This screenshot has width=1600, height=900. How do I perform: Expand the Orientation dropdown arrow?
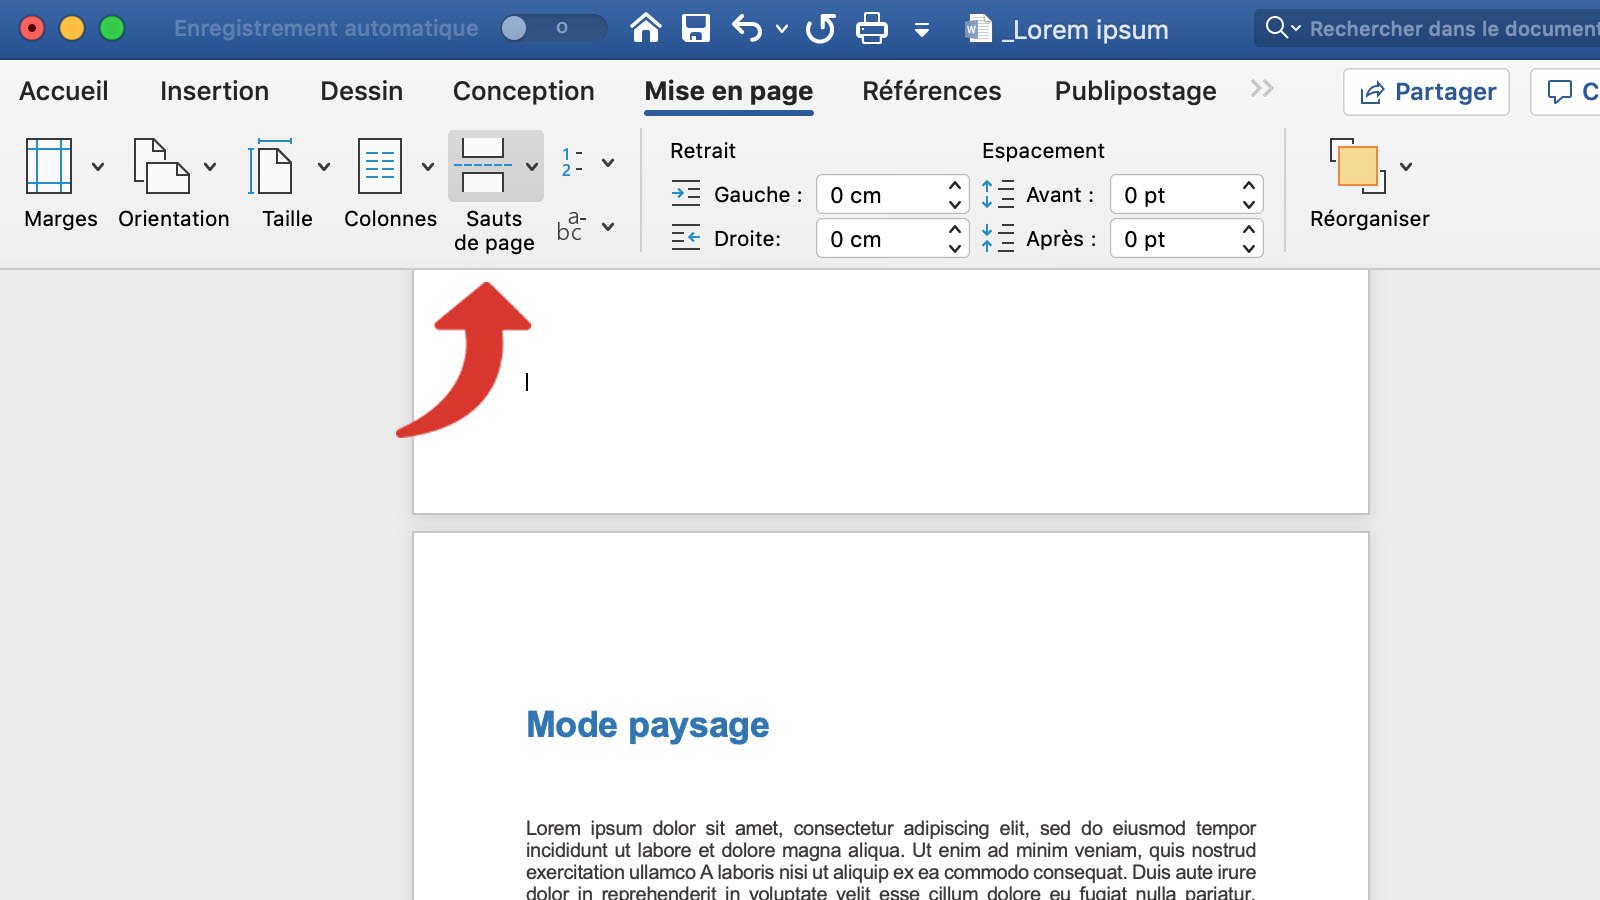pyautogui.click(x=210, y=167)
